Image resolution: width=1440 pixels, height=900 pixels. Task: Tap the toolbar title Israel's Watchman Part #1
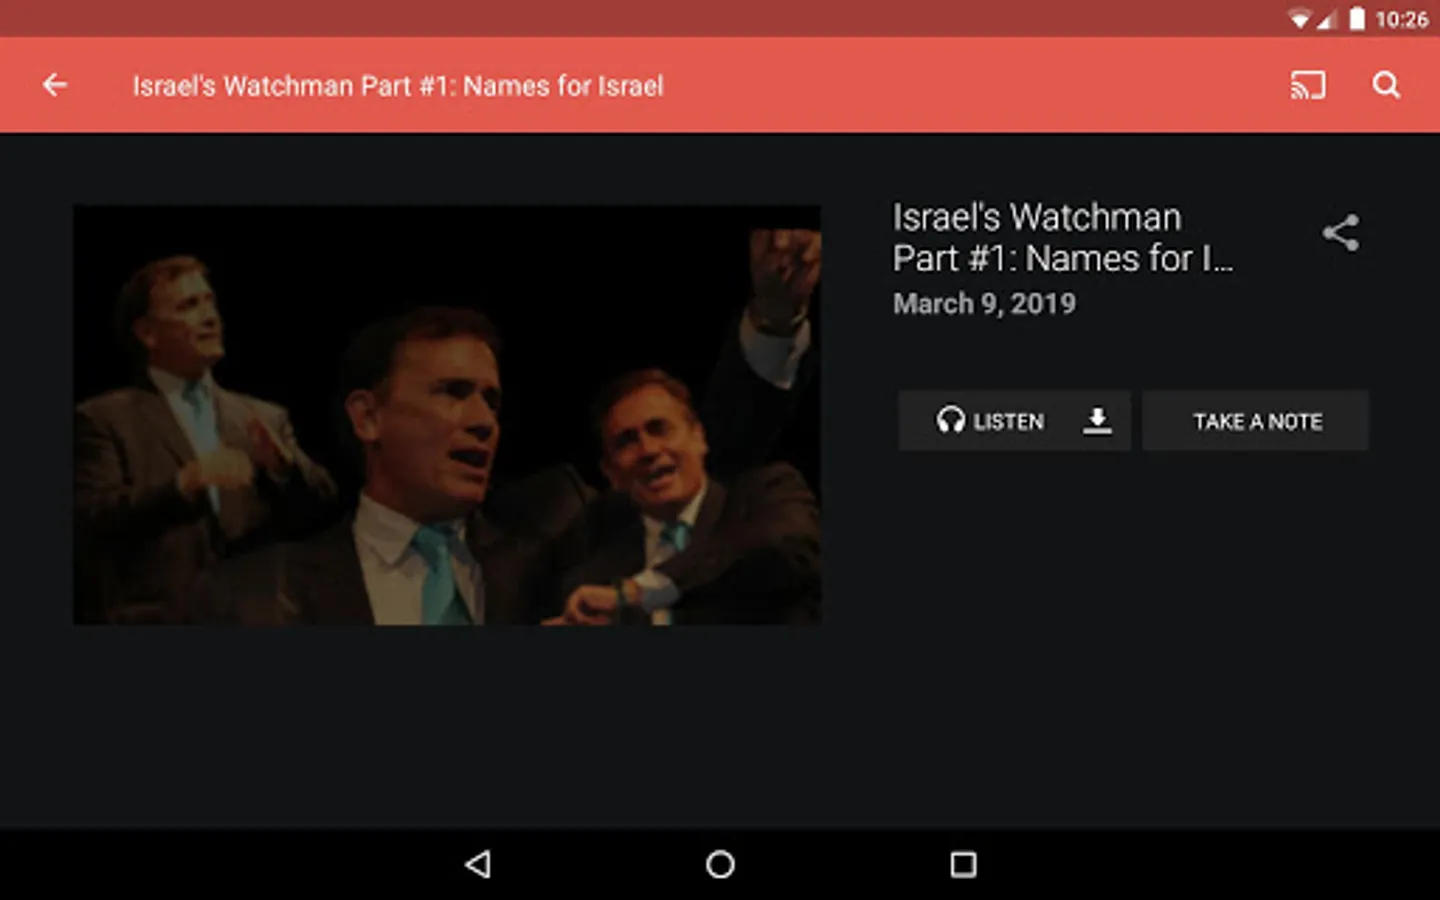[398, 86]
